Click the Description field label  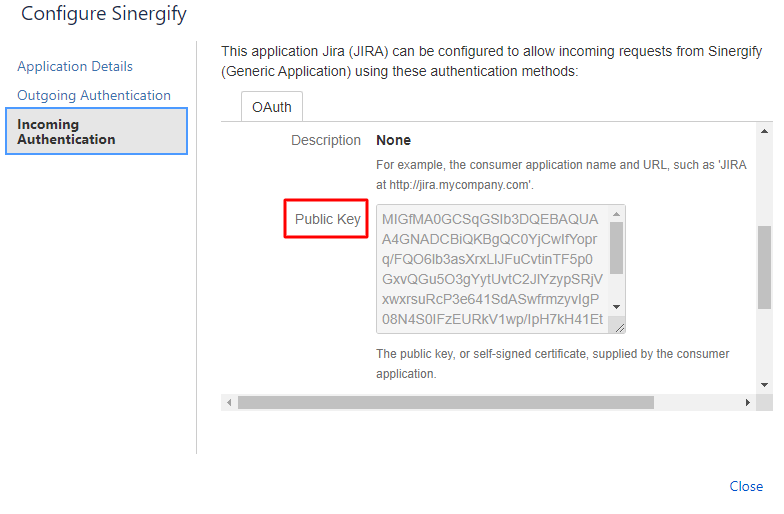pos(326,140)
